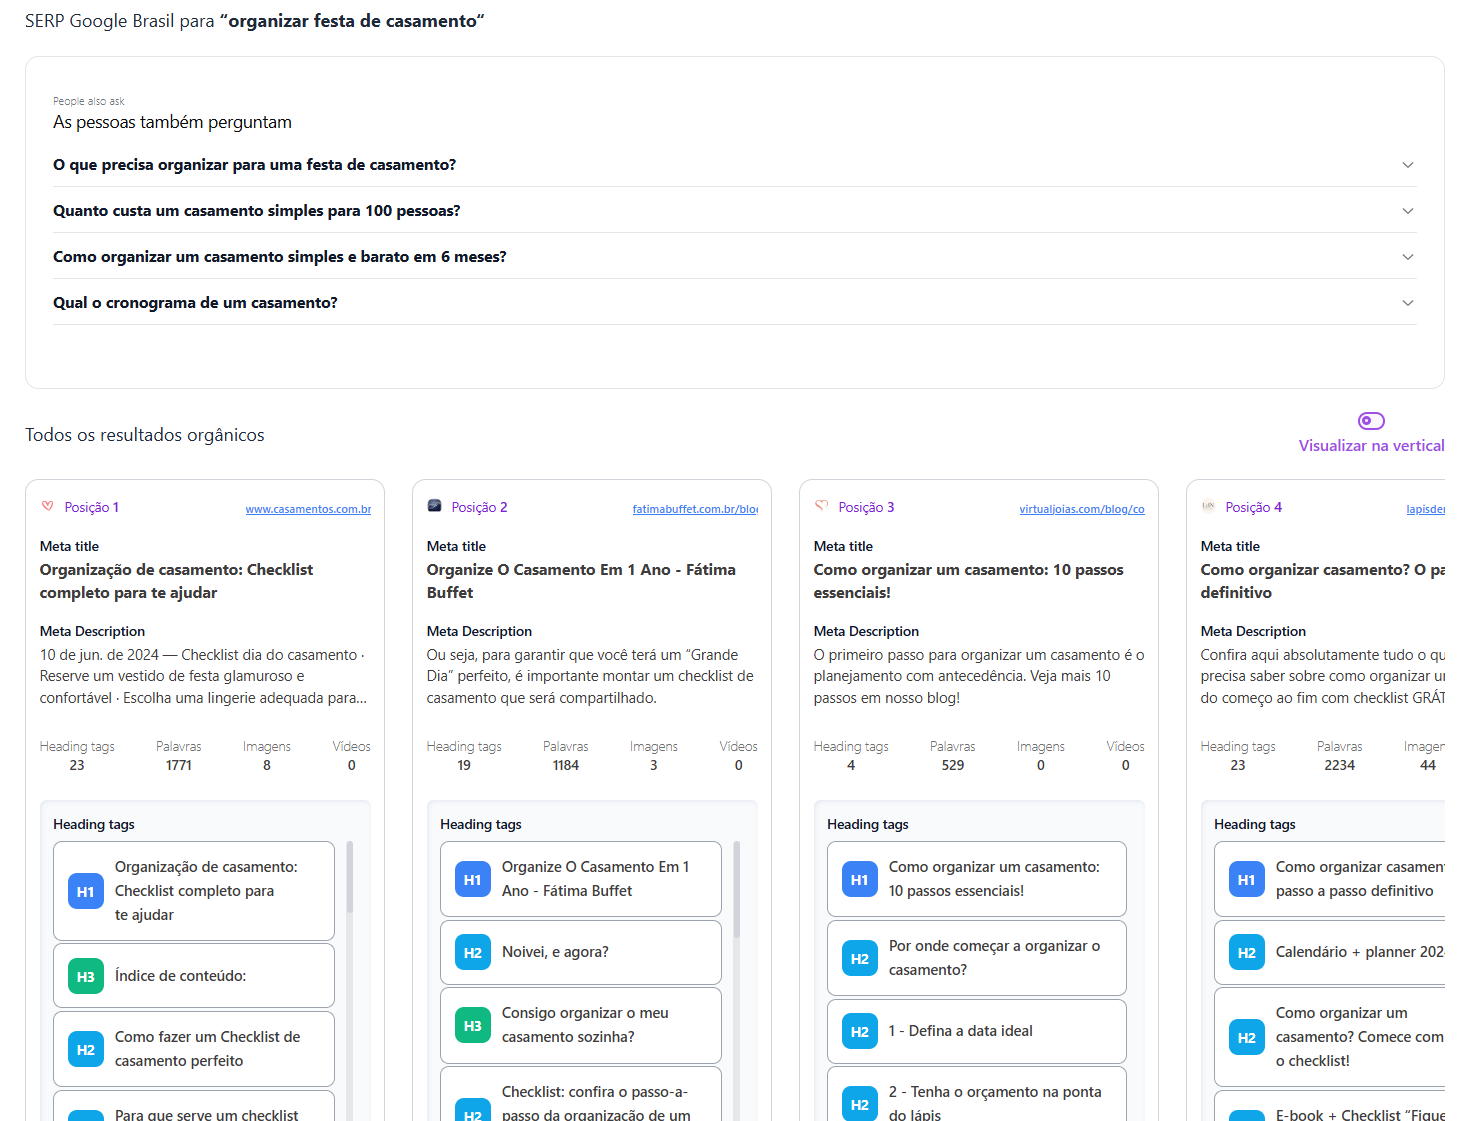This screenshot has width=1470, height=1121.
Task: Click the Fátima Buffet favicon on Posição 2
Action: (x=434, y=506)
